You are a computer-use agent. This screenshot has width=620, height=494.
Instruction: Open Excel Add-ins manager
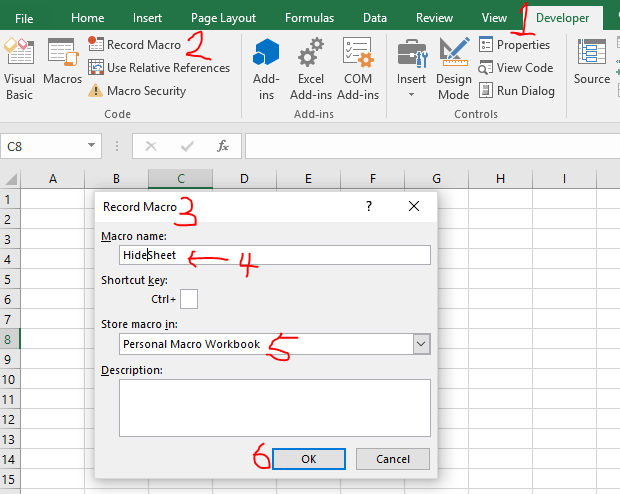pyautogui.click(x=311, y=69)
